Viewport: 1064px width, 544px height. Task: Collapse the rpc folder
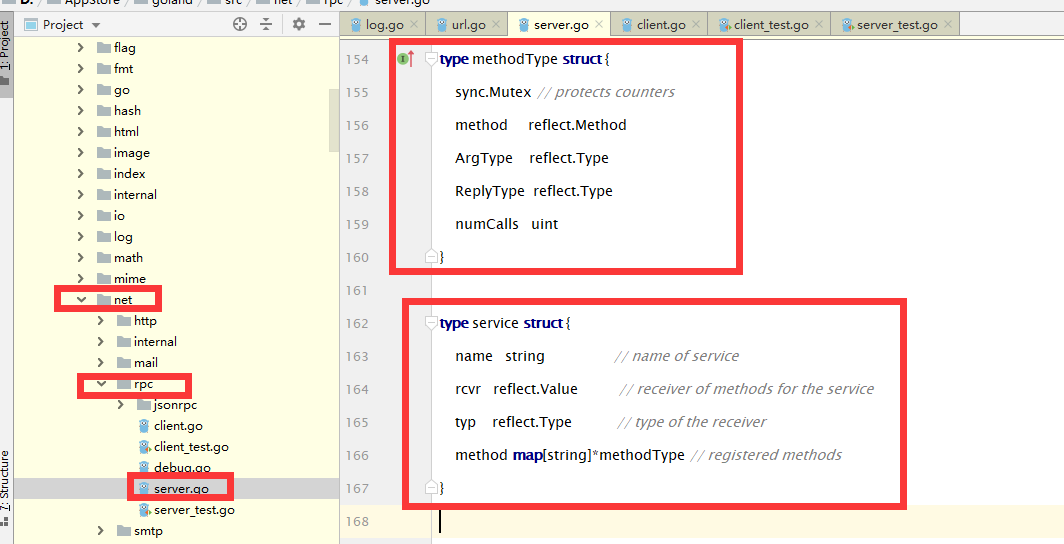[101, 384]
